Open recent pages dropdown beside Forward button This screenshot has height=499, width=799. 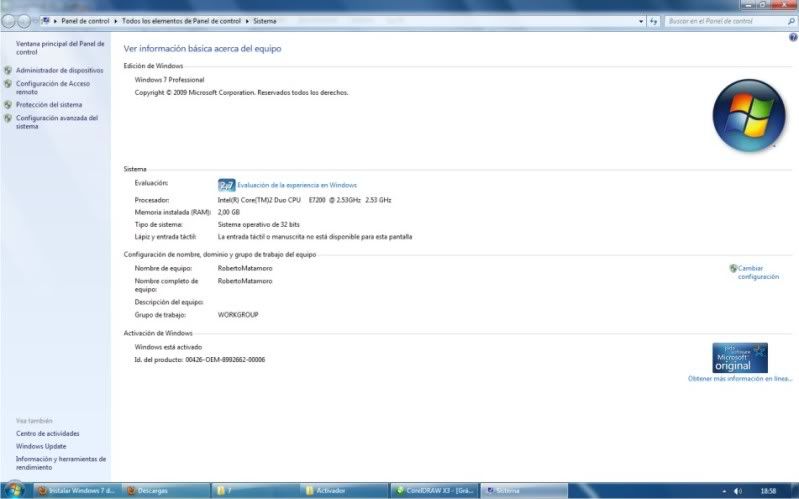[35, 21]
